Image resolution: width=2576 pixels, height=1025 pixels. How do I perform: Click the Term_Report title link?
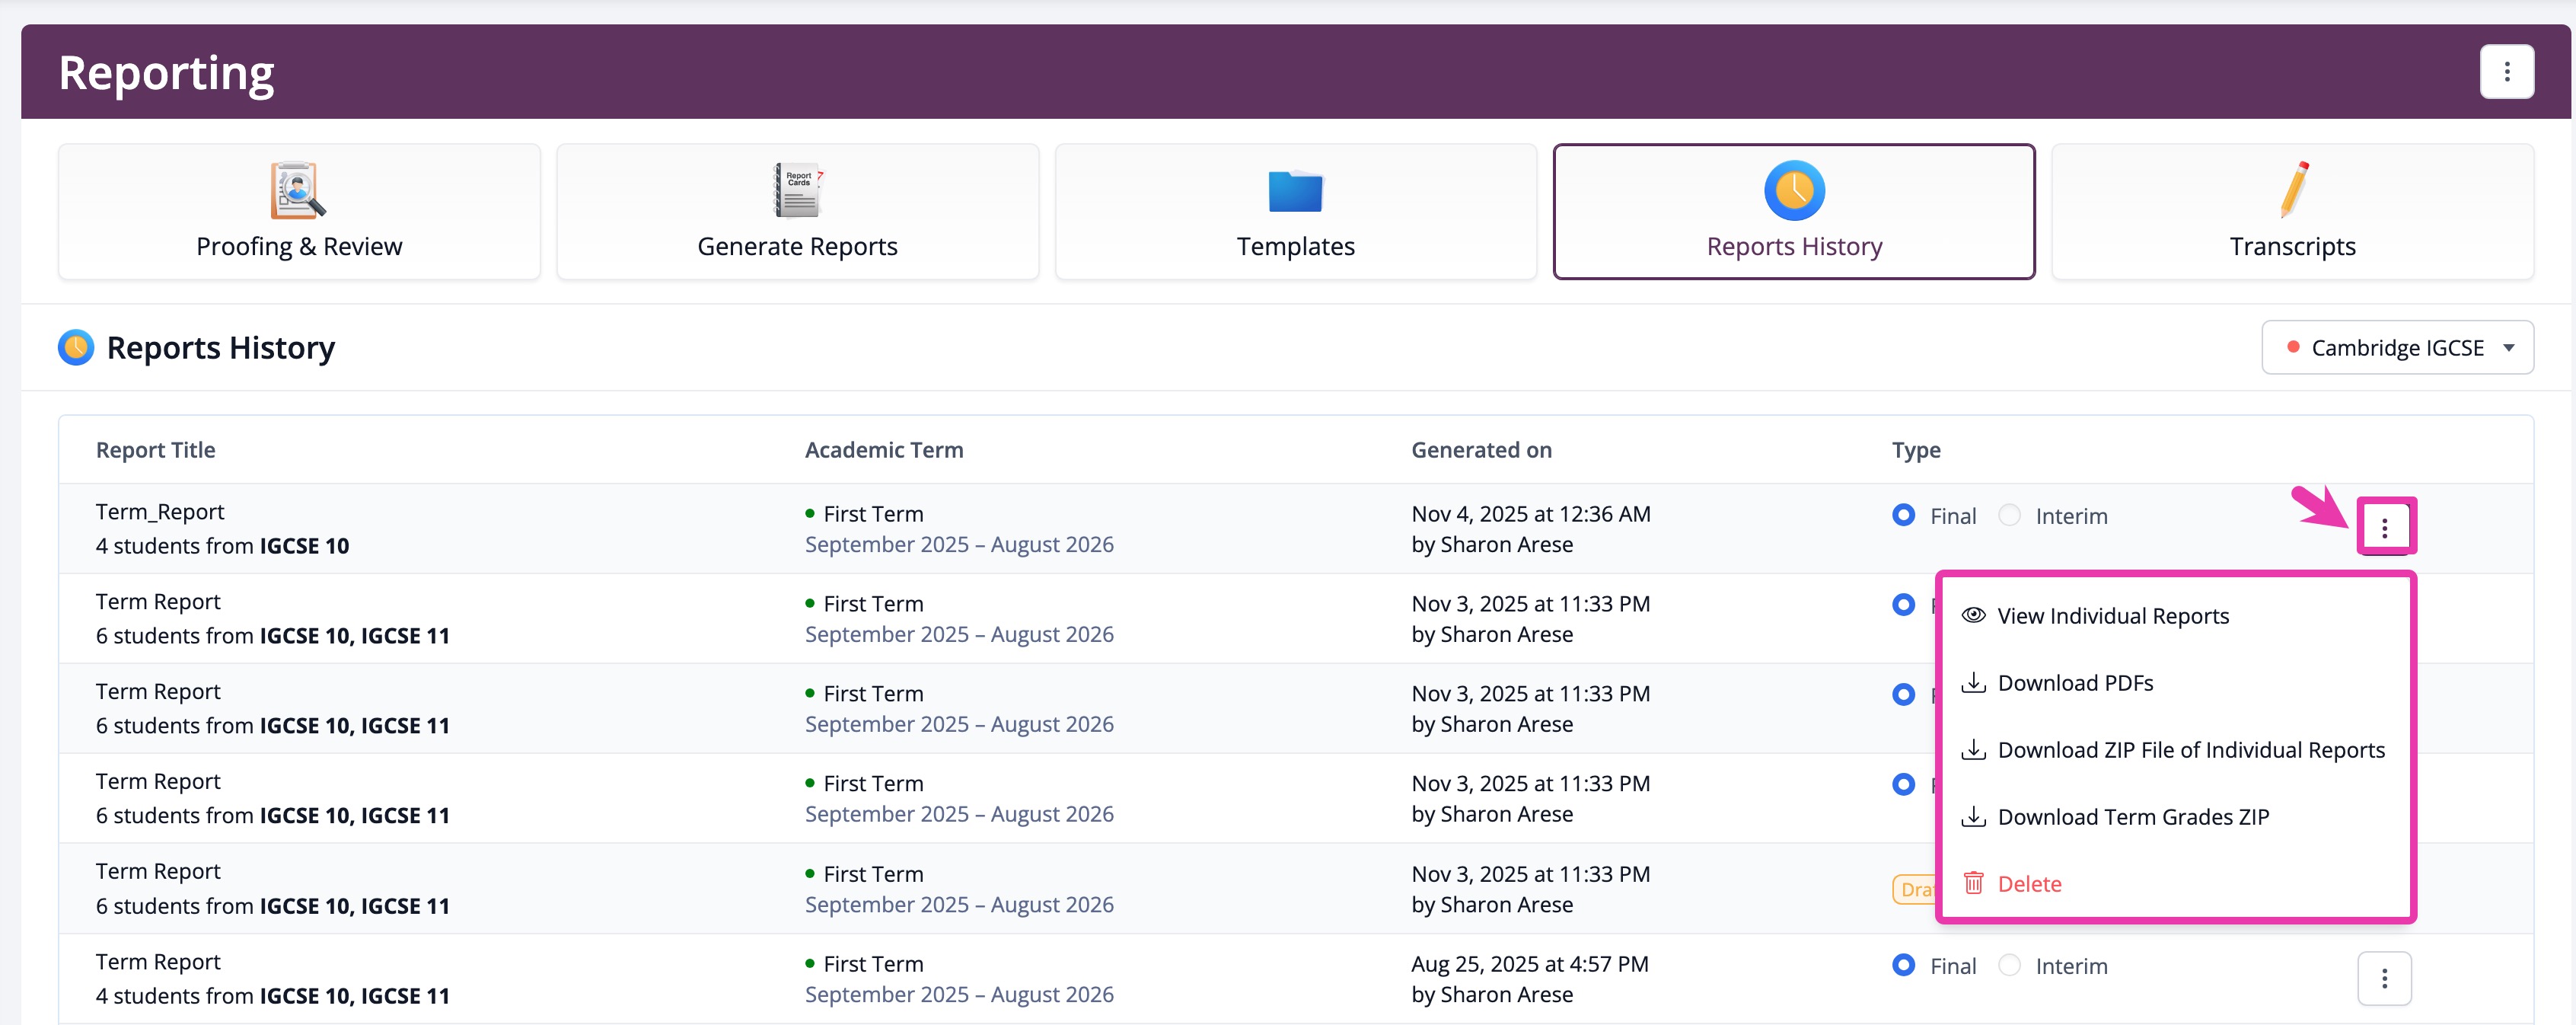159,511
